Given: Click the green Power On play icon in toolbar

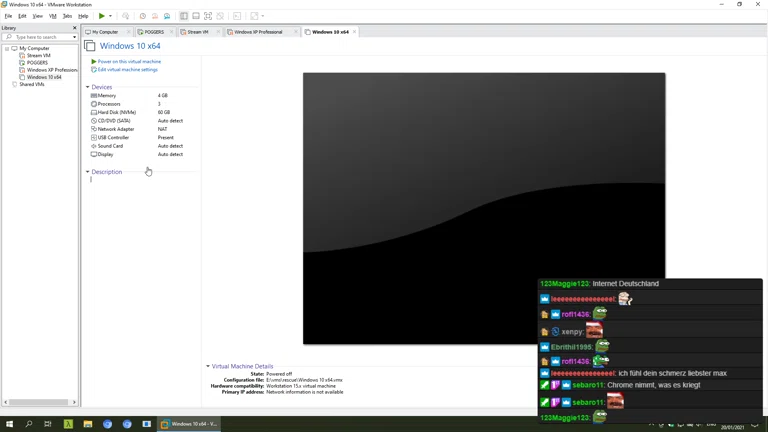Looking at the screenshot, I should point(101,16).
